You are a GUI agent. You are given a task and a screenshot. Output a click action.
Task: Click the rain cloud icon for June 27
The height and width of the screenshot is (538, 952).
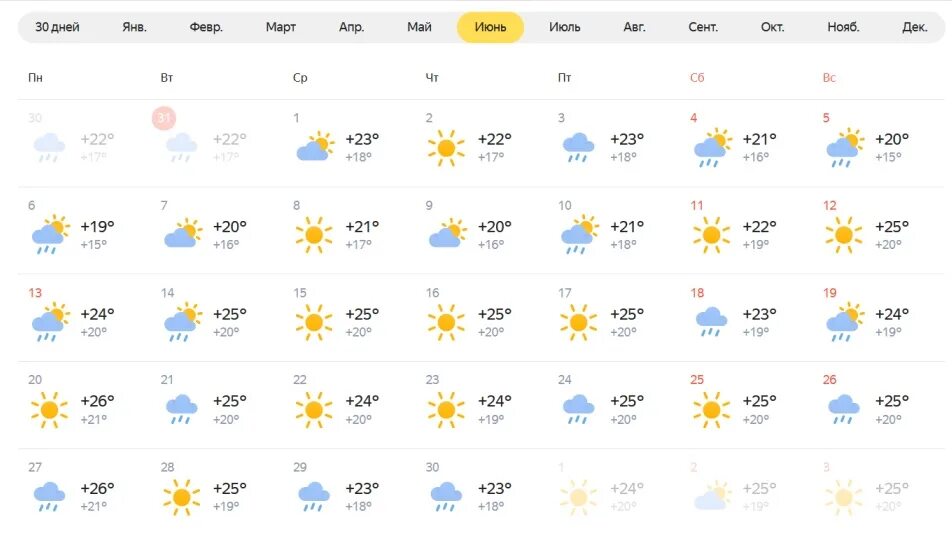49,497
